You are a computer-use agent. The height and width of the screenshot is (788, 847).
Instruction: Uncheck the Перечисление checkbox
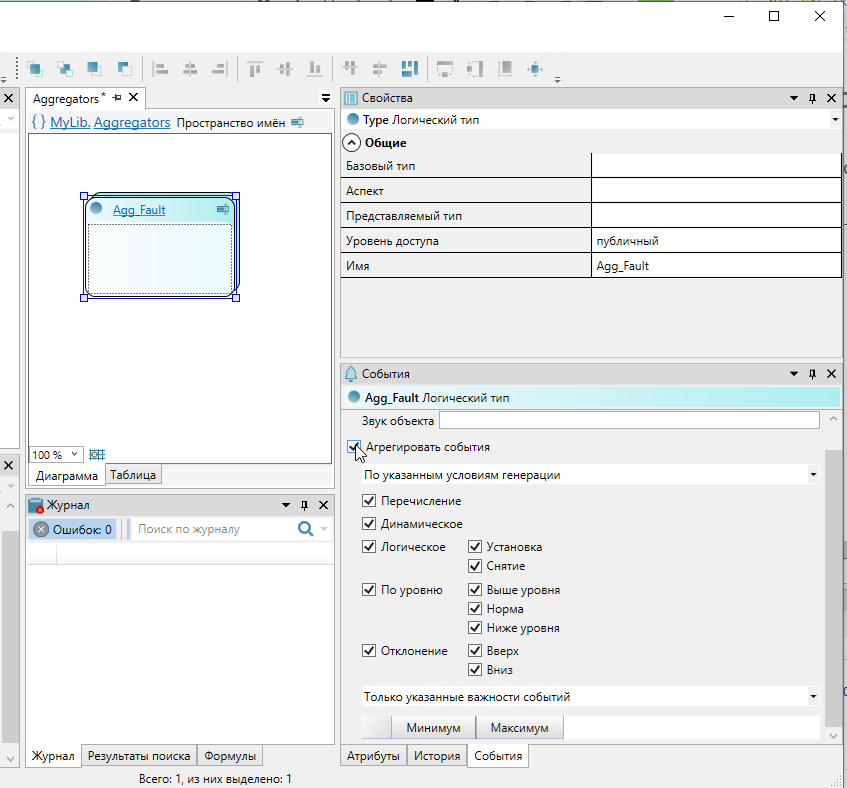point(370,501)
